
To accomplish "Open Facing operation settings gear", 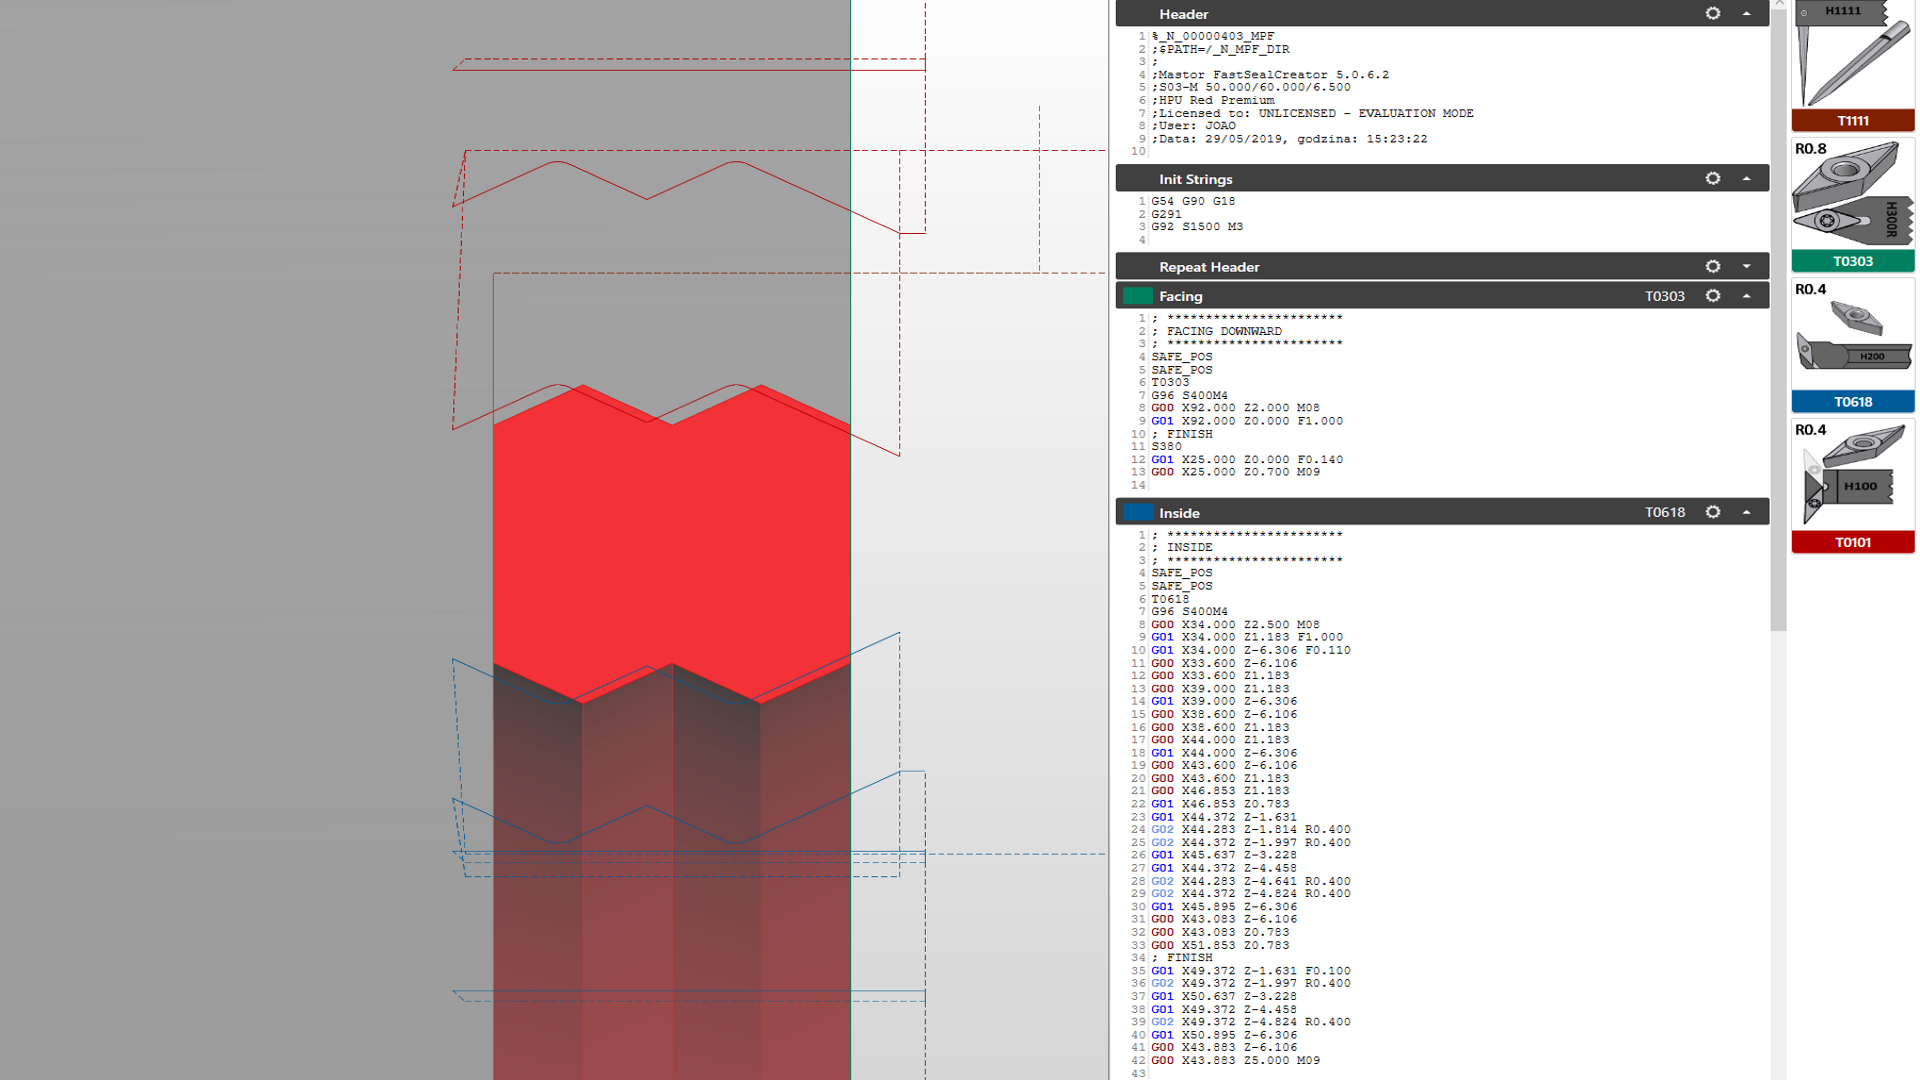I will pyautogui.click(x=1713, y=295).
